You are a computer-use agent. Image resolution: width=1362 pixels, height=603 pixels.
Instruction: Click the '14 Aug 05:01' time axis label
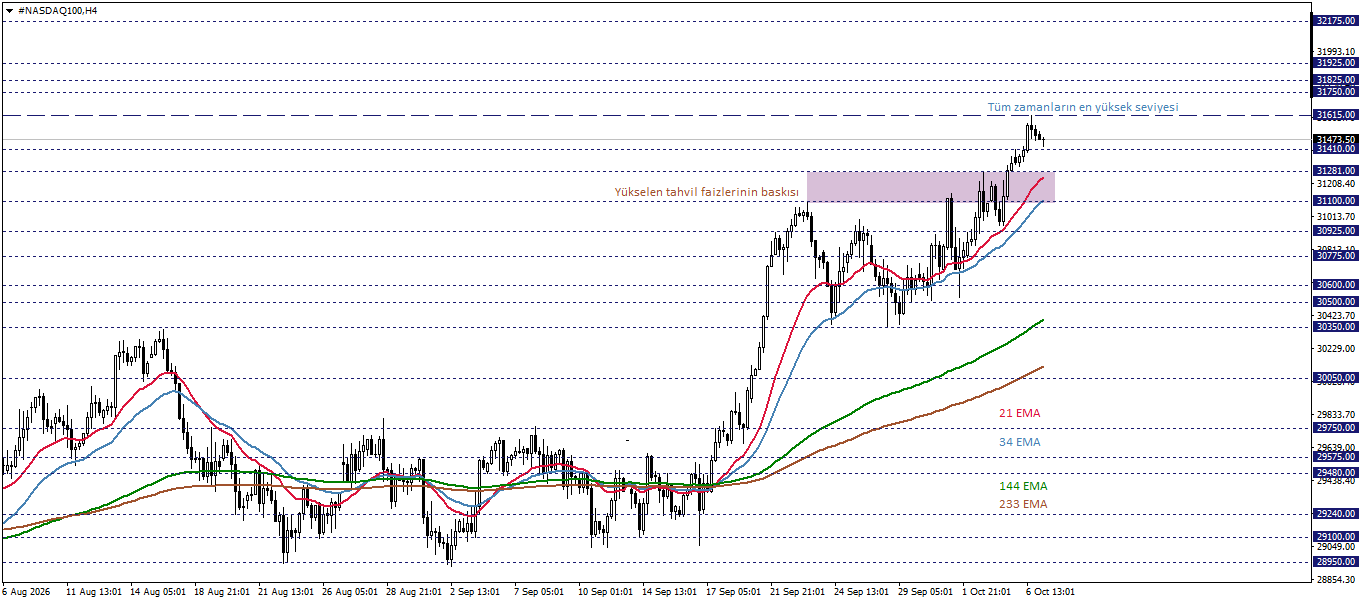[x=159, y=592]
